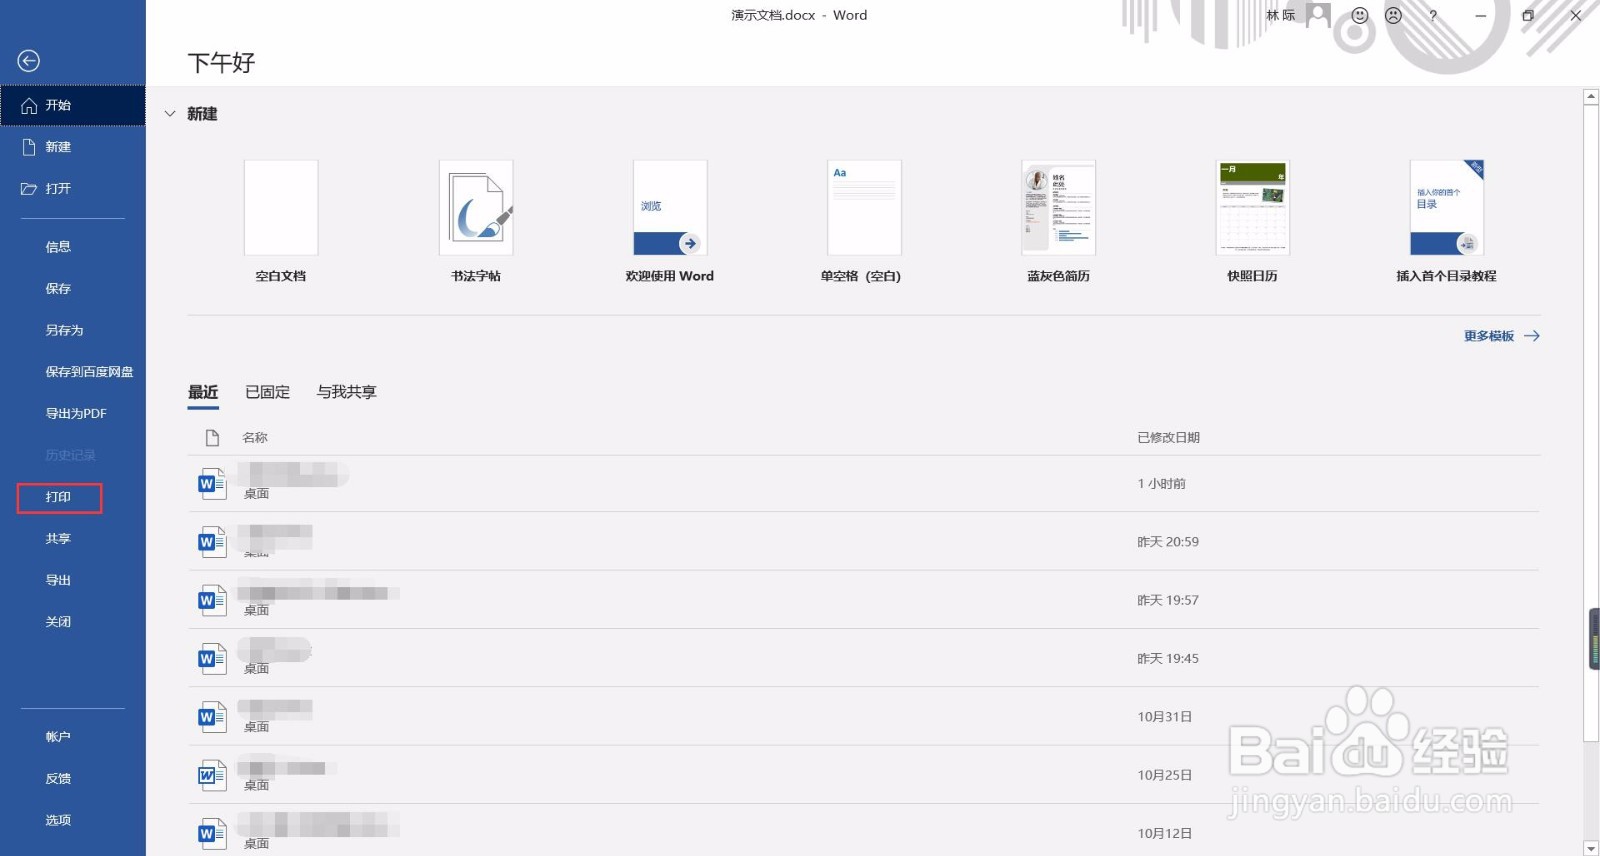Switch to the 已固定 tab

click(x=268, y=392)
